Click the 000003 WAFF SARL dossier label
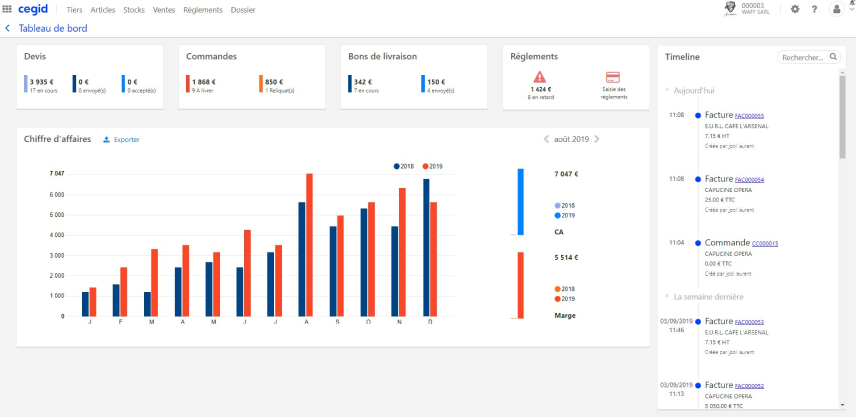Viewport: 856px width, 417px height. (755, 8)
